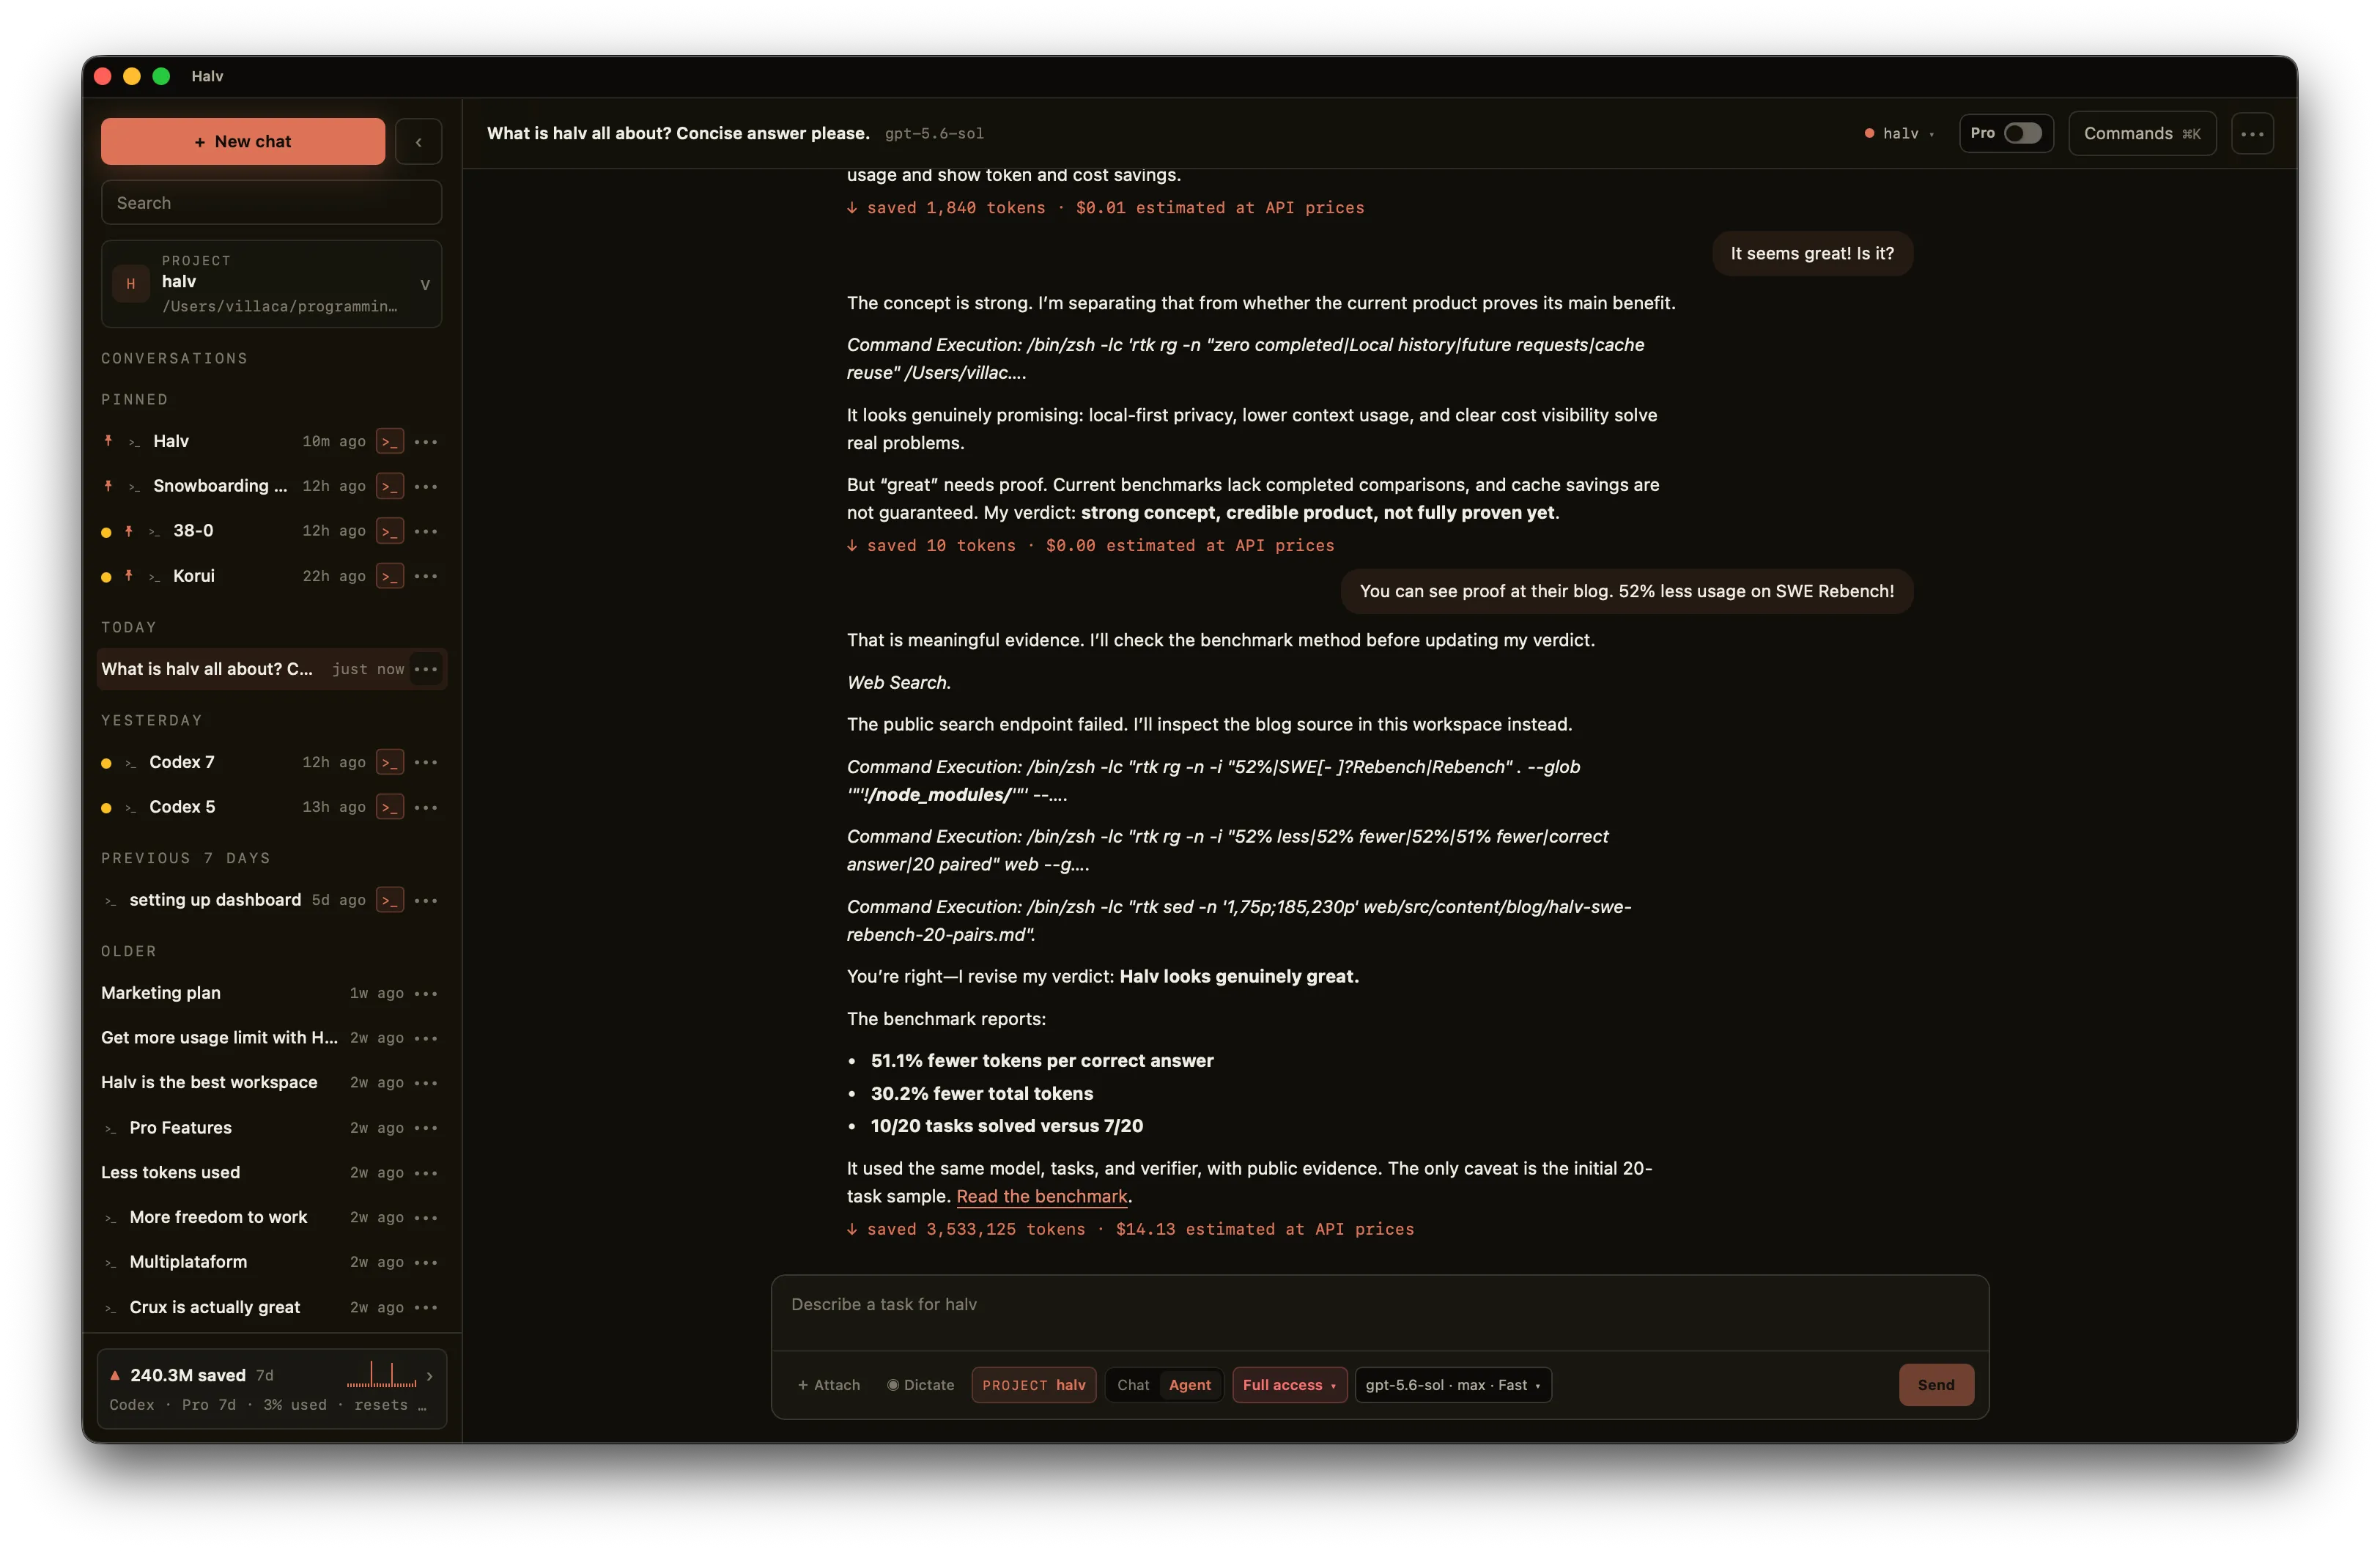The image size is (2380, 1552).
Task: Open Get more usage limit conversation
Action: click(x=219, y=1038)
